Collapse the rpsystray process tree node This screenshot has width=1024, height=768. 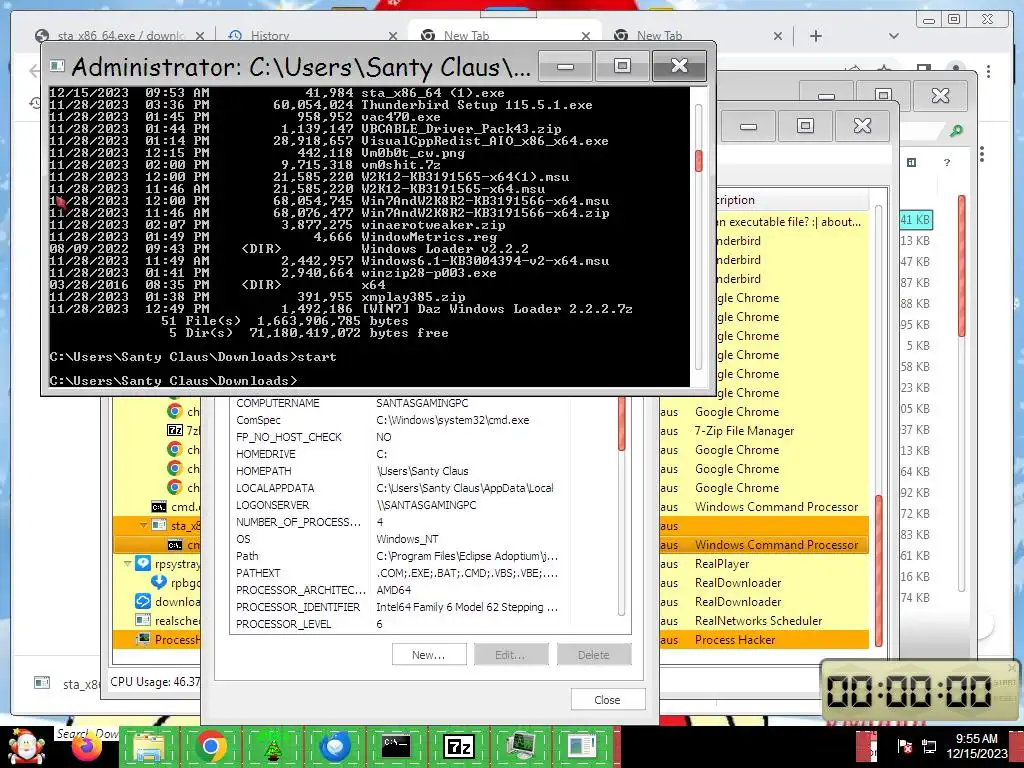[x=127, y=563]
